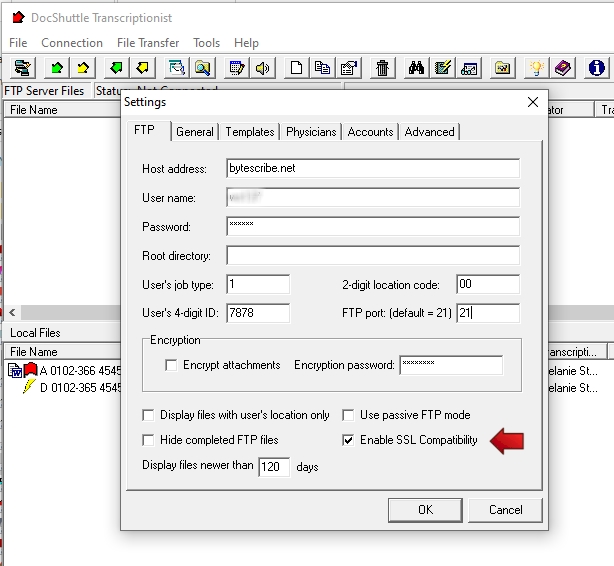
Task: Uncheck Enable SSL Compatibility
Action: [x=348, y=440]
